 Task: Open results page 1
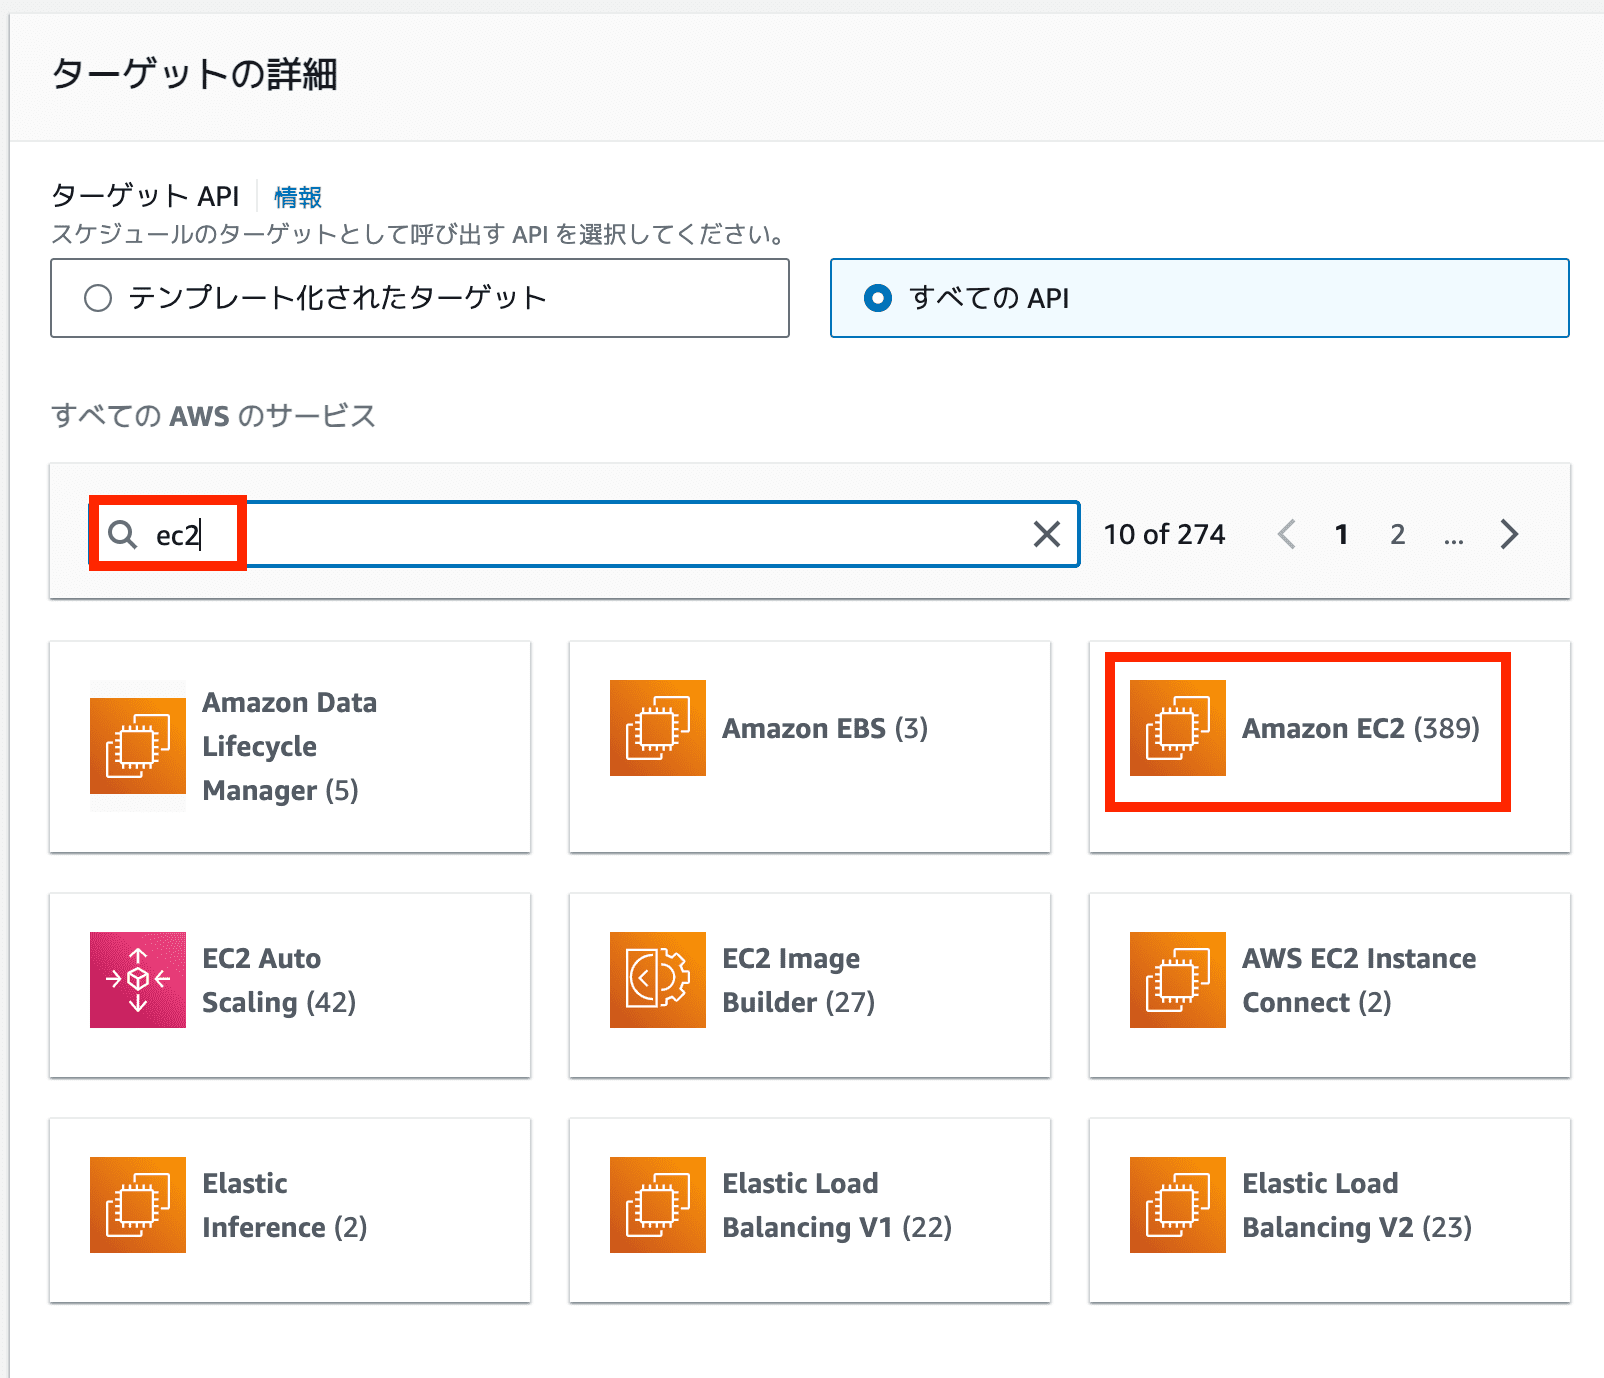point(1342,534)
